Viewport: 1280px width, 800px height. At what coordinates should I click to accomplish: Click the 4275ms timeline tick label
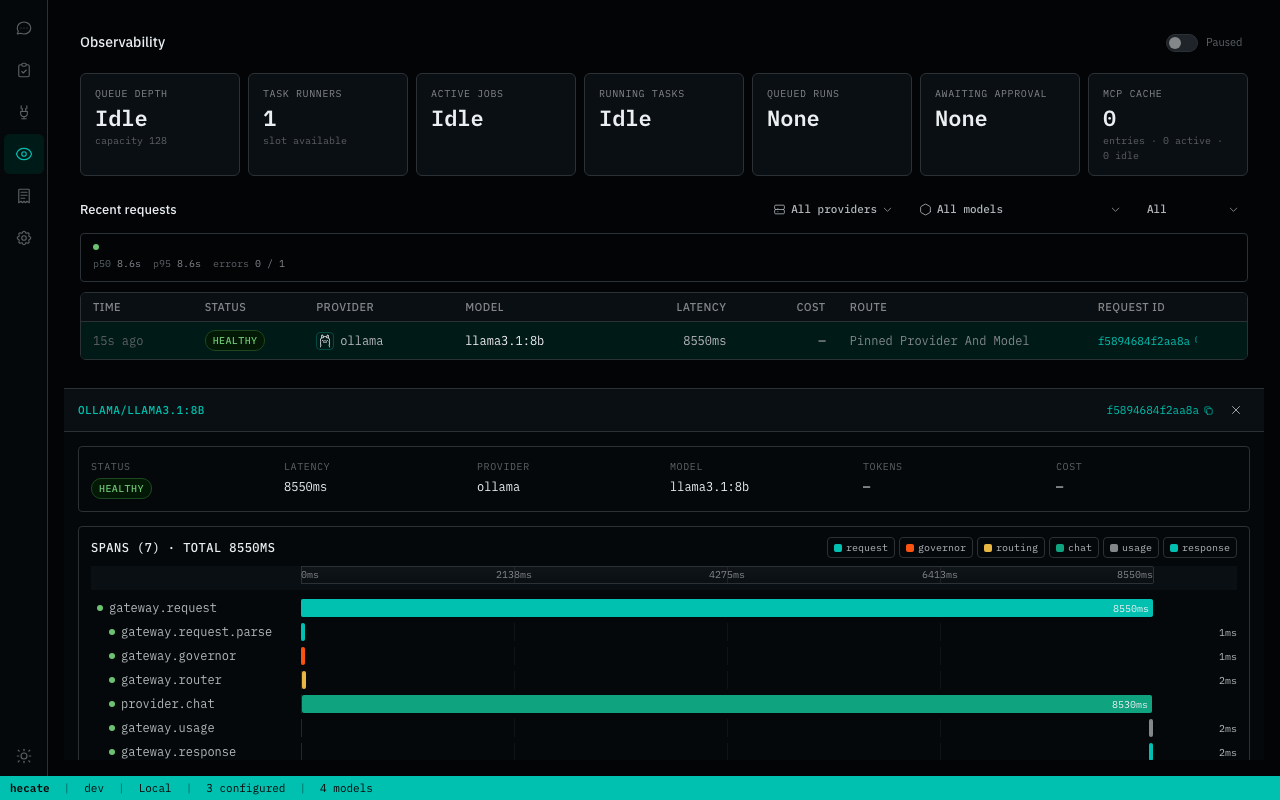coord(727,575)
